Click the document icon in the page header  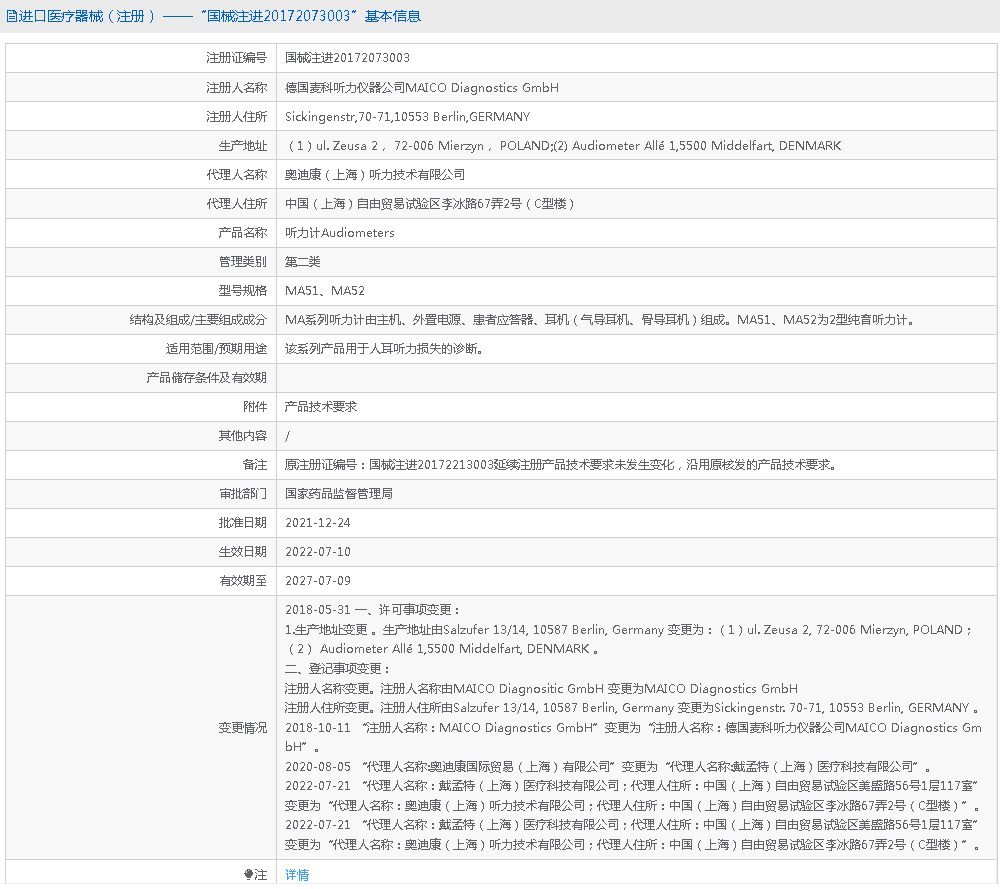[x=12, y=16]
